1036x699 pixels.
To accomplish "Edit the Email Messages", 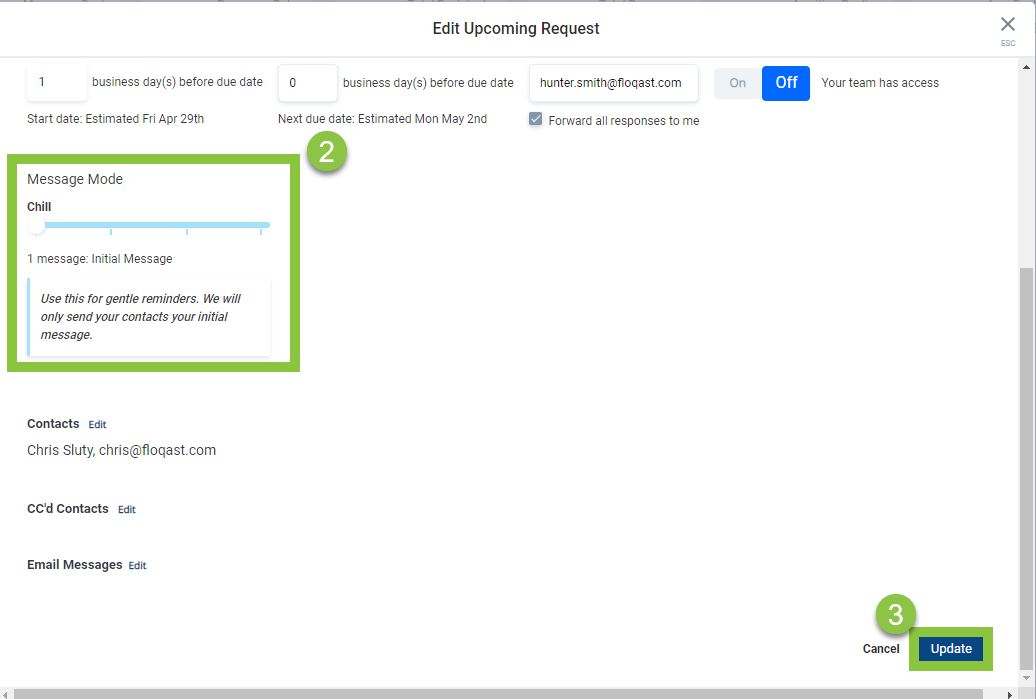I will [137, 566].
